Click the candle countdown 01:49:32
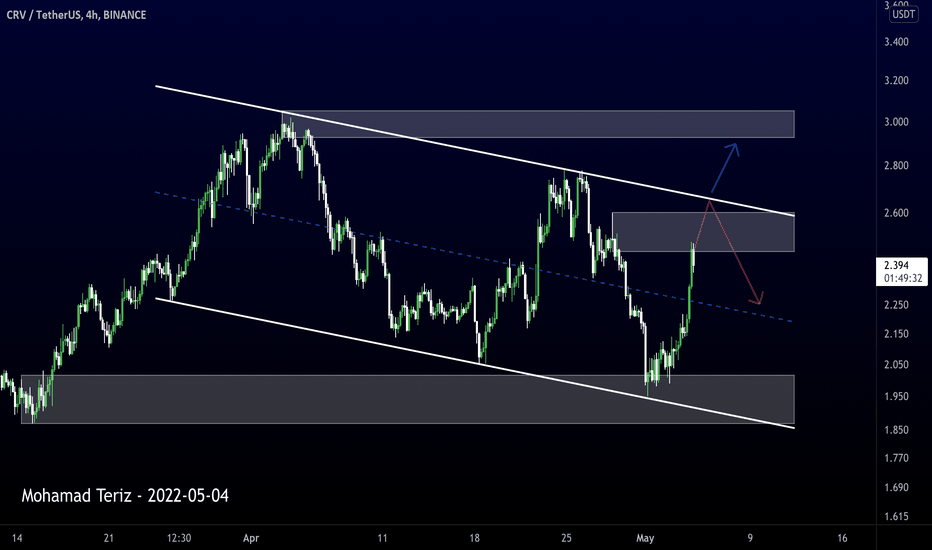 [903, 278]
